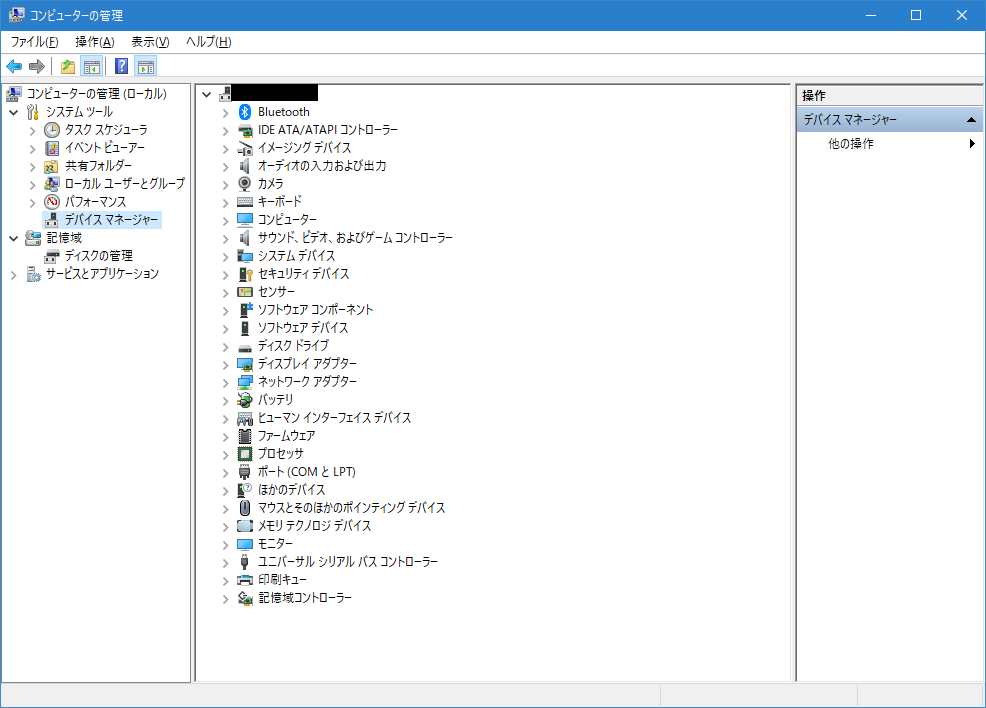986x708 pixels.
Task: Expand the サービスとアプリケーション node
Action: click(14, 274)
